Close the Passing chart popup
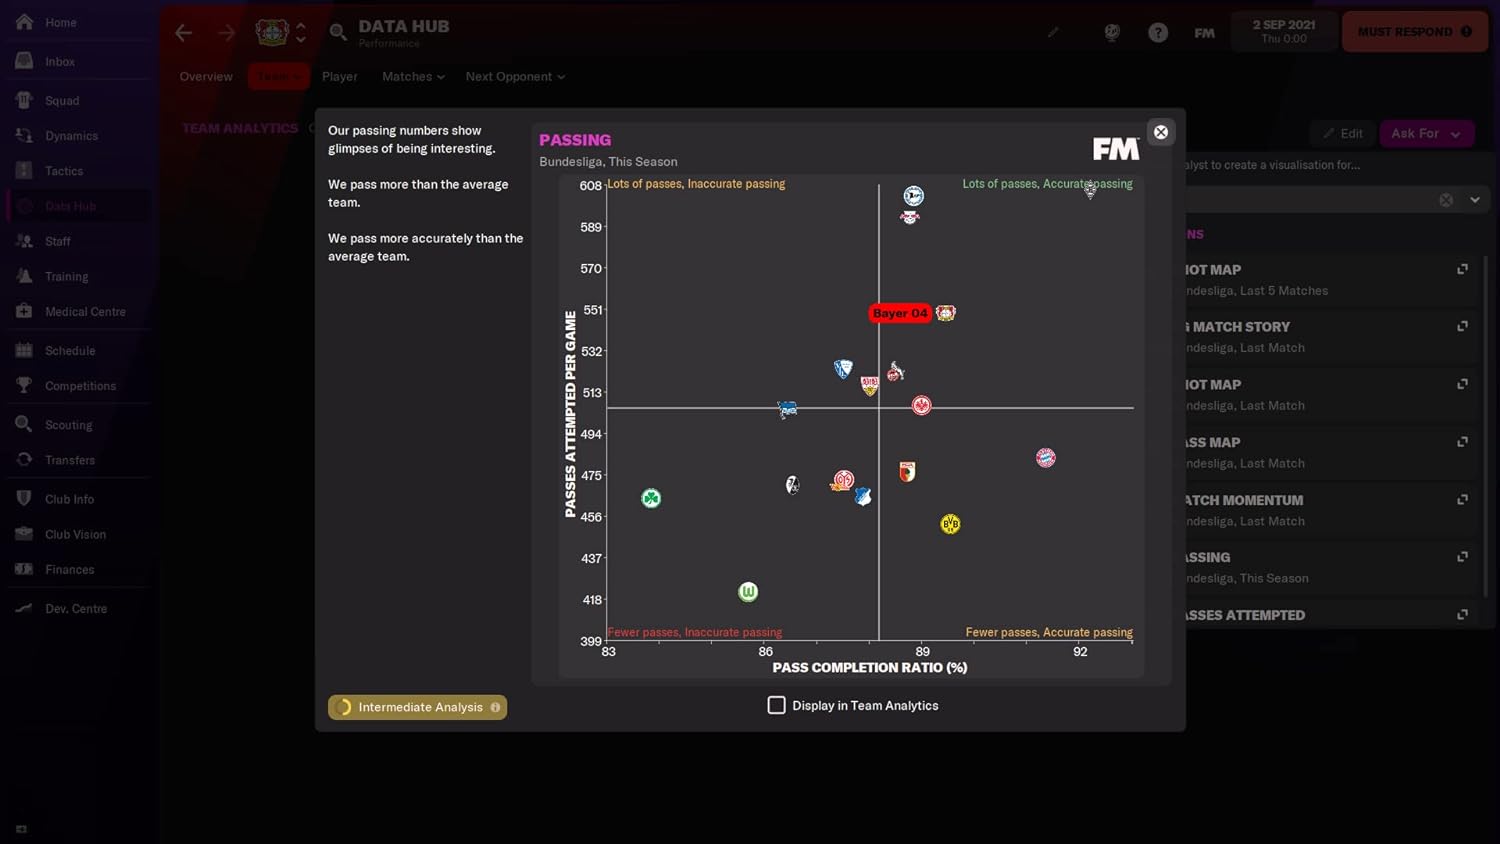This screenshot has width=1500, height=844. 1160,132
